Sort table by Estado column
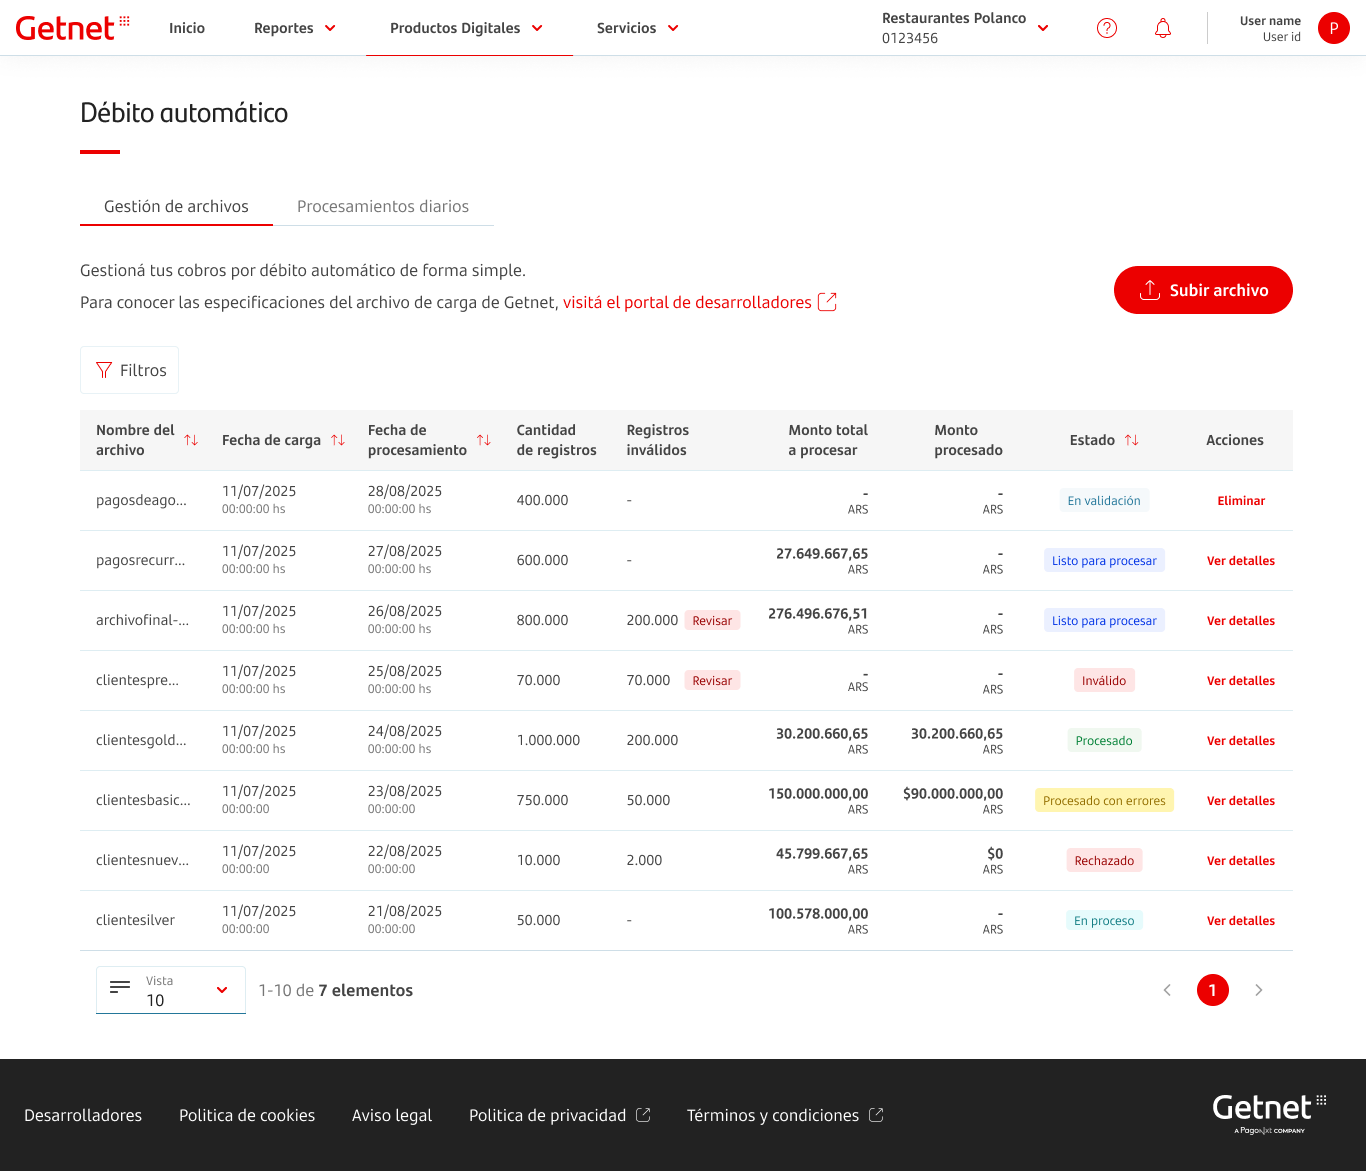Screen dimensions: 1366x1171 tap(1131, 440)
